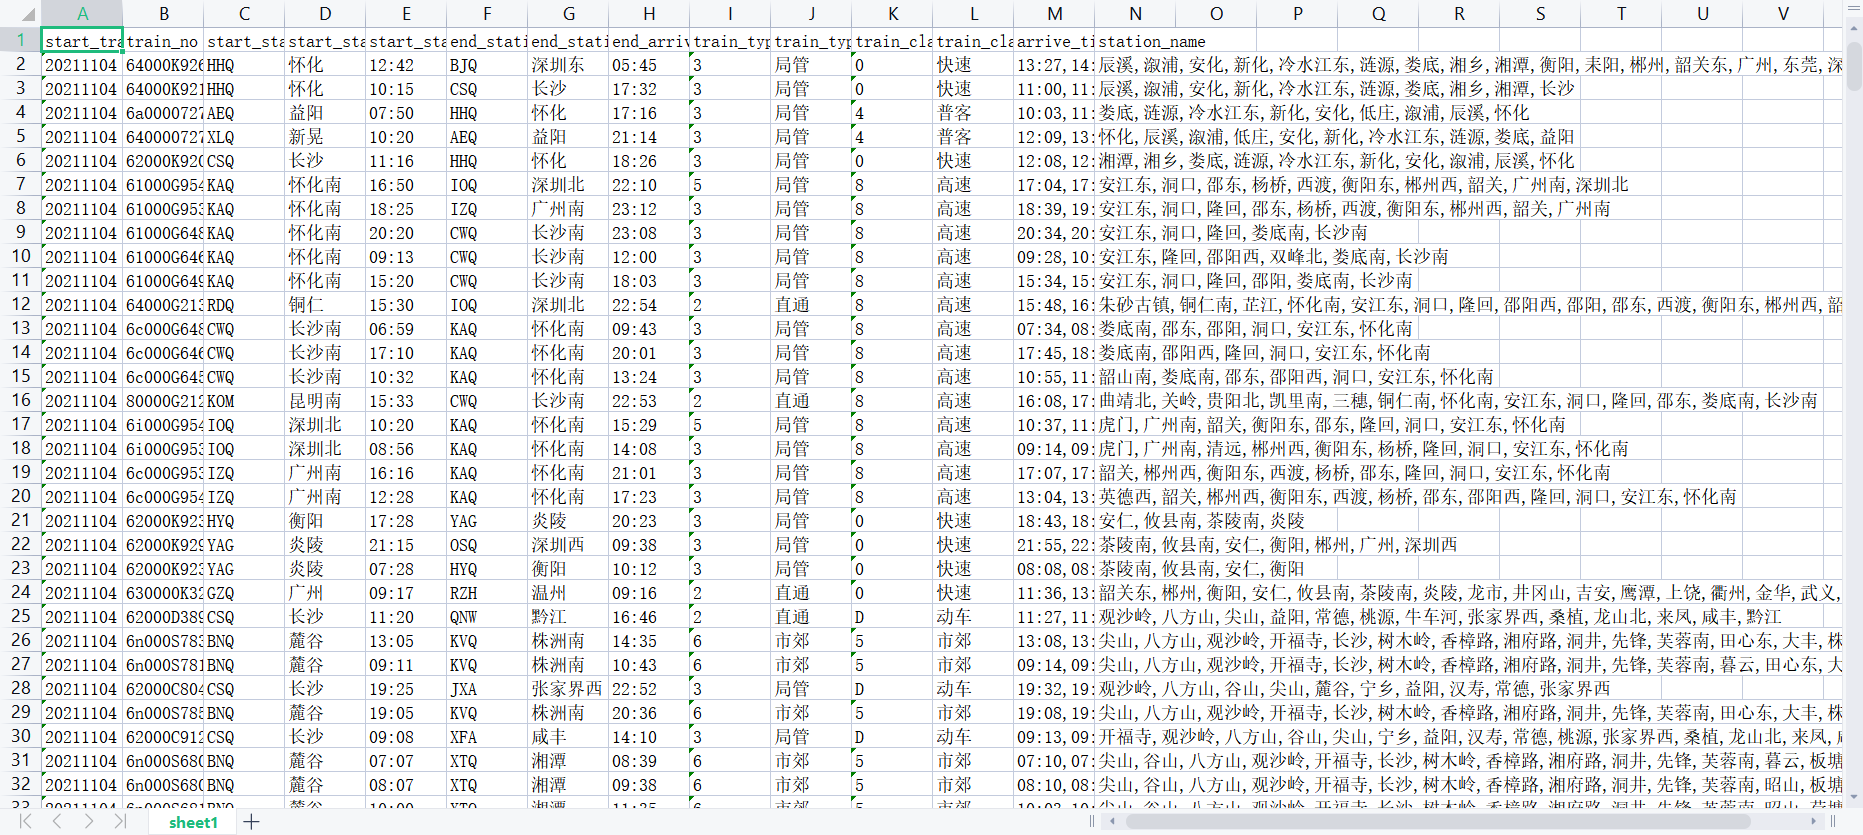Select cell '温州' in row 24
This screenshot has height=835, width=1863.
[568, 593]
